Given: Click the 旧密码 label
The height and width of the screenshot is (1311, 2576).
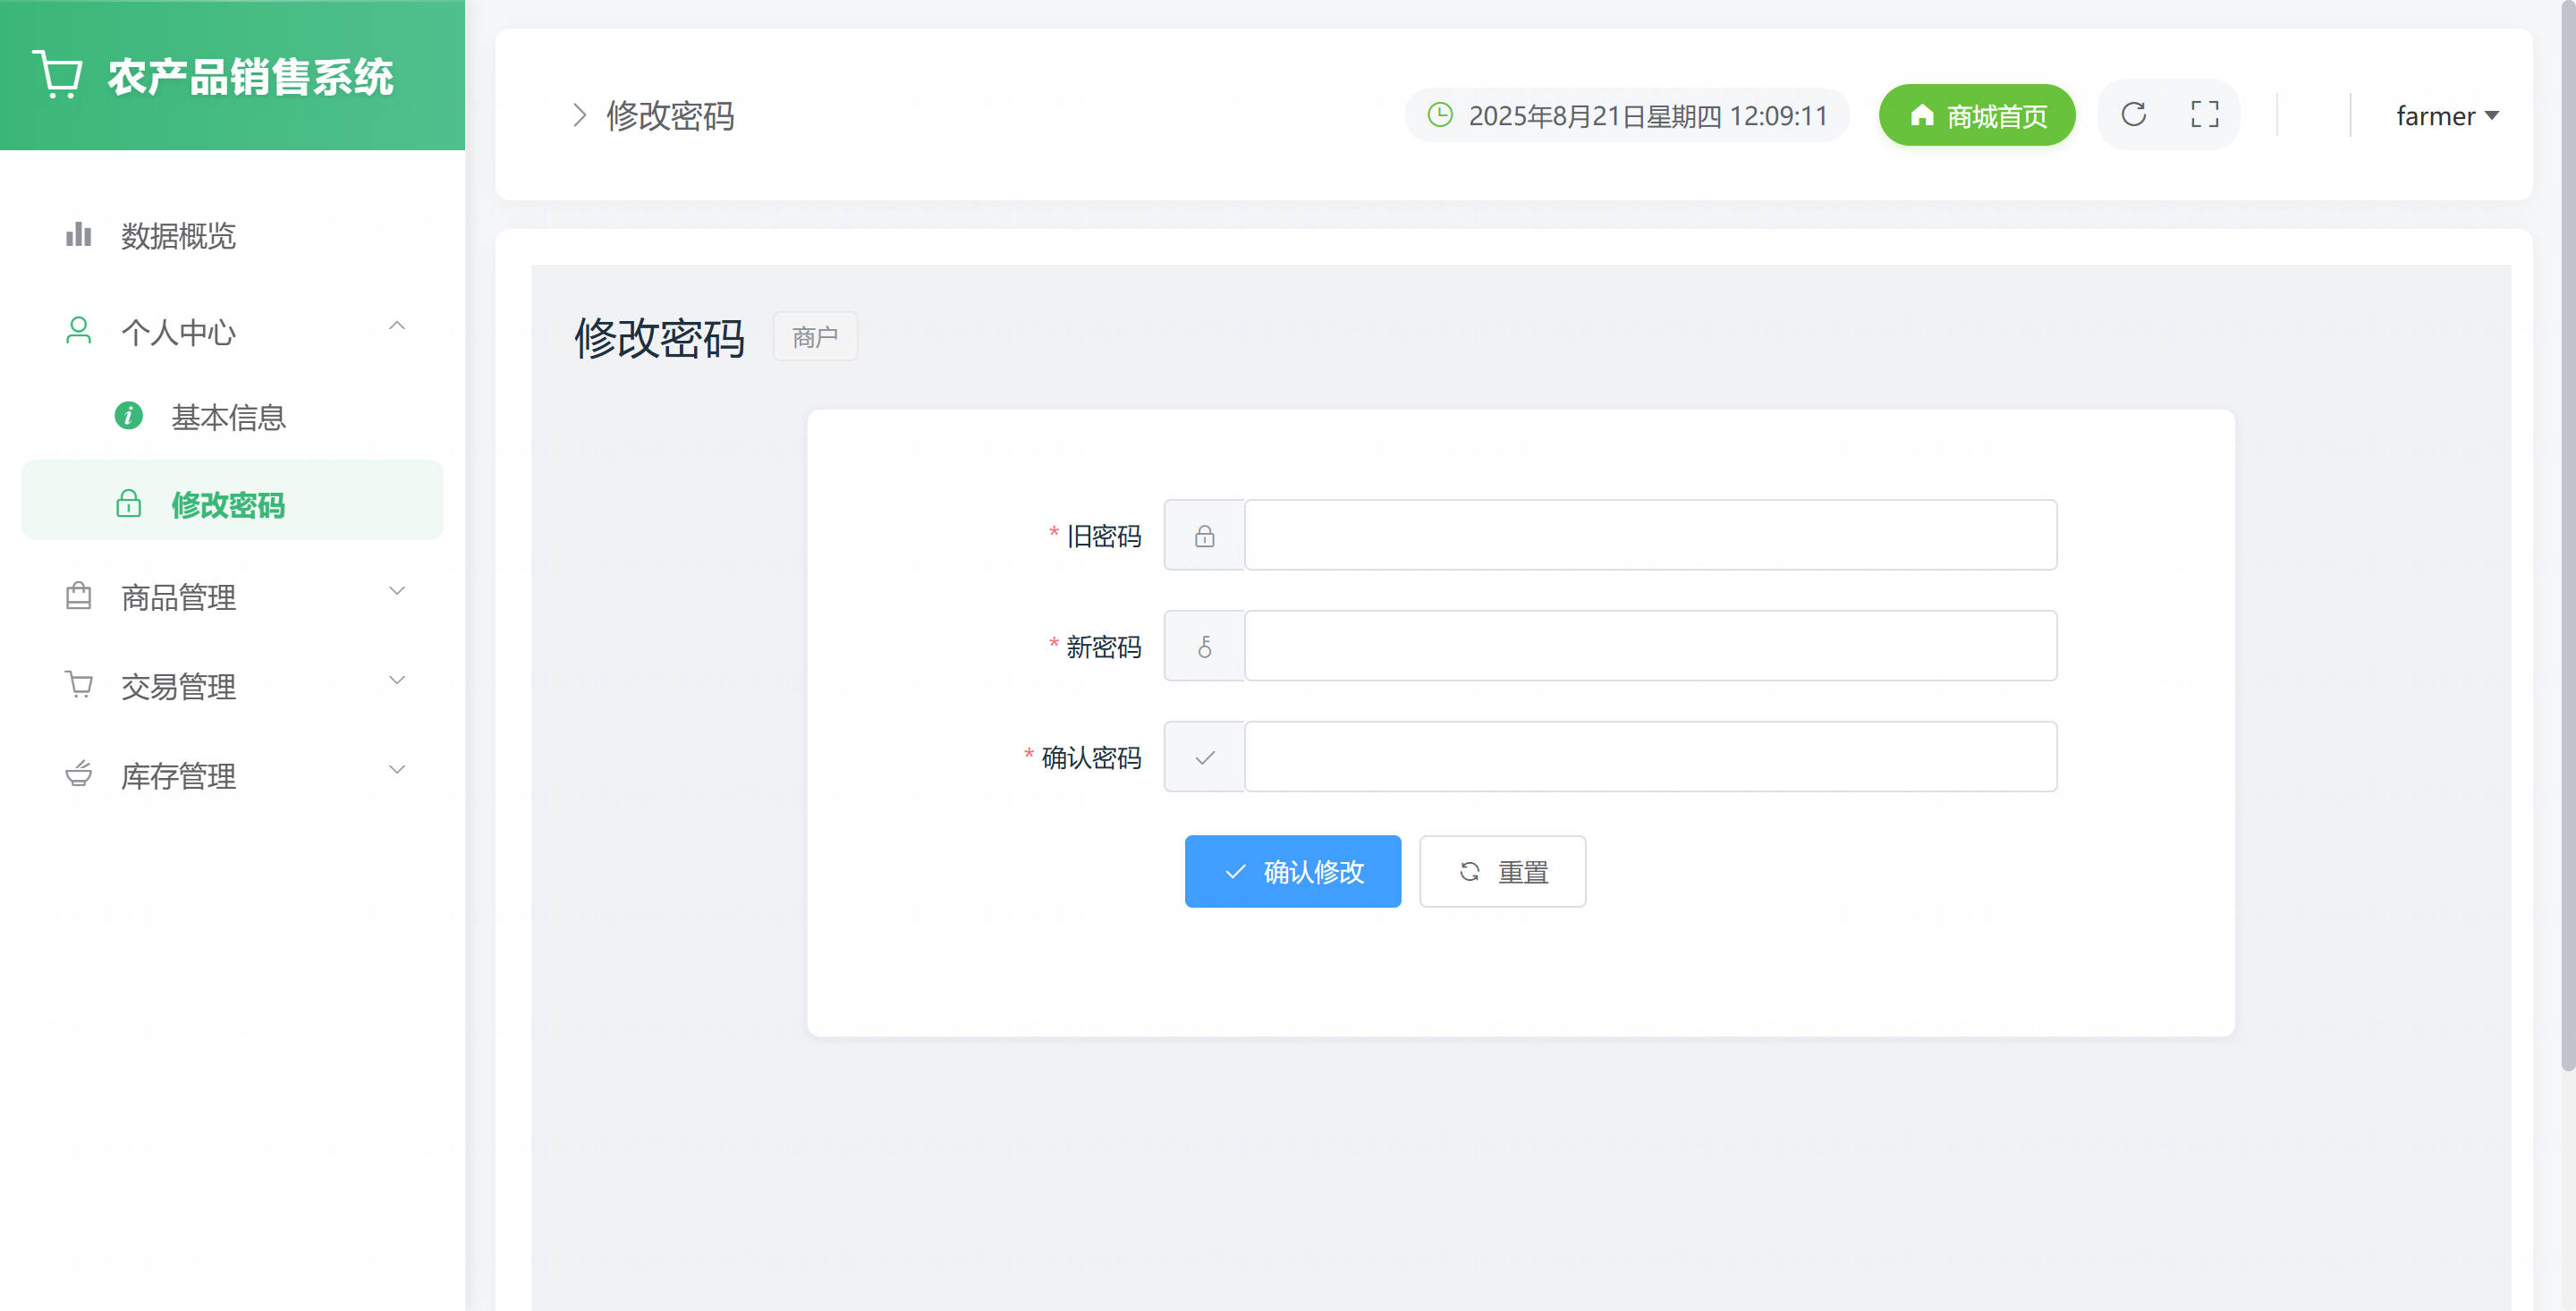Looking at the screenshot, I should 1103,536.
